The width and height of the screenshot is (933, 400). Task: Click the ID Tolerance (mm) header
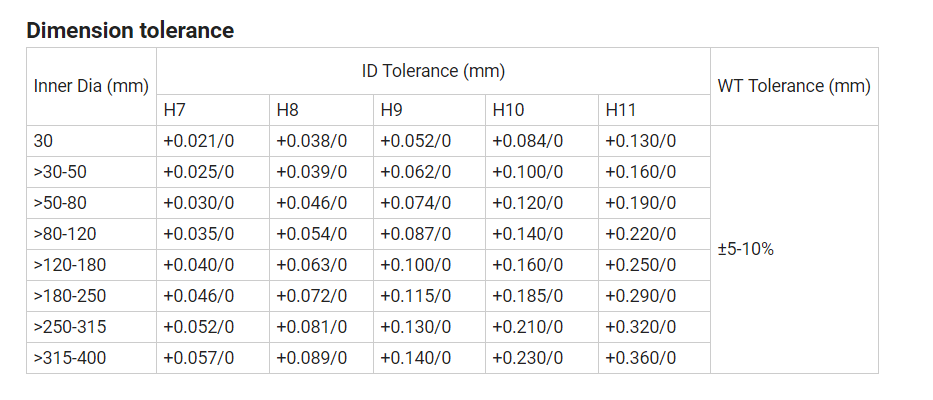pyautogui.click(x=433, y=71)
